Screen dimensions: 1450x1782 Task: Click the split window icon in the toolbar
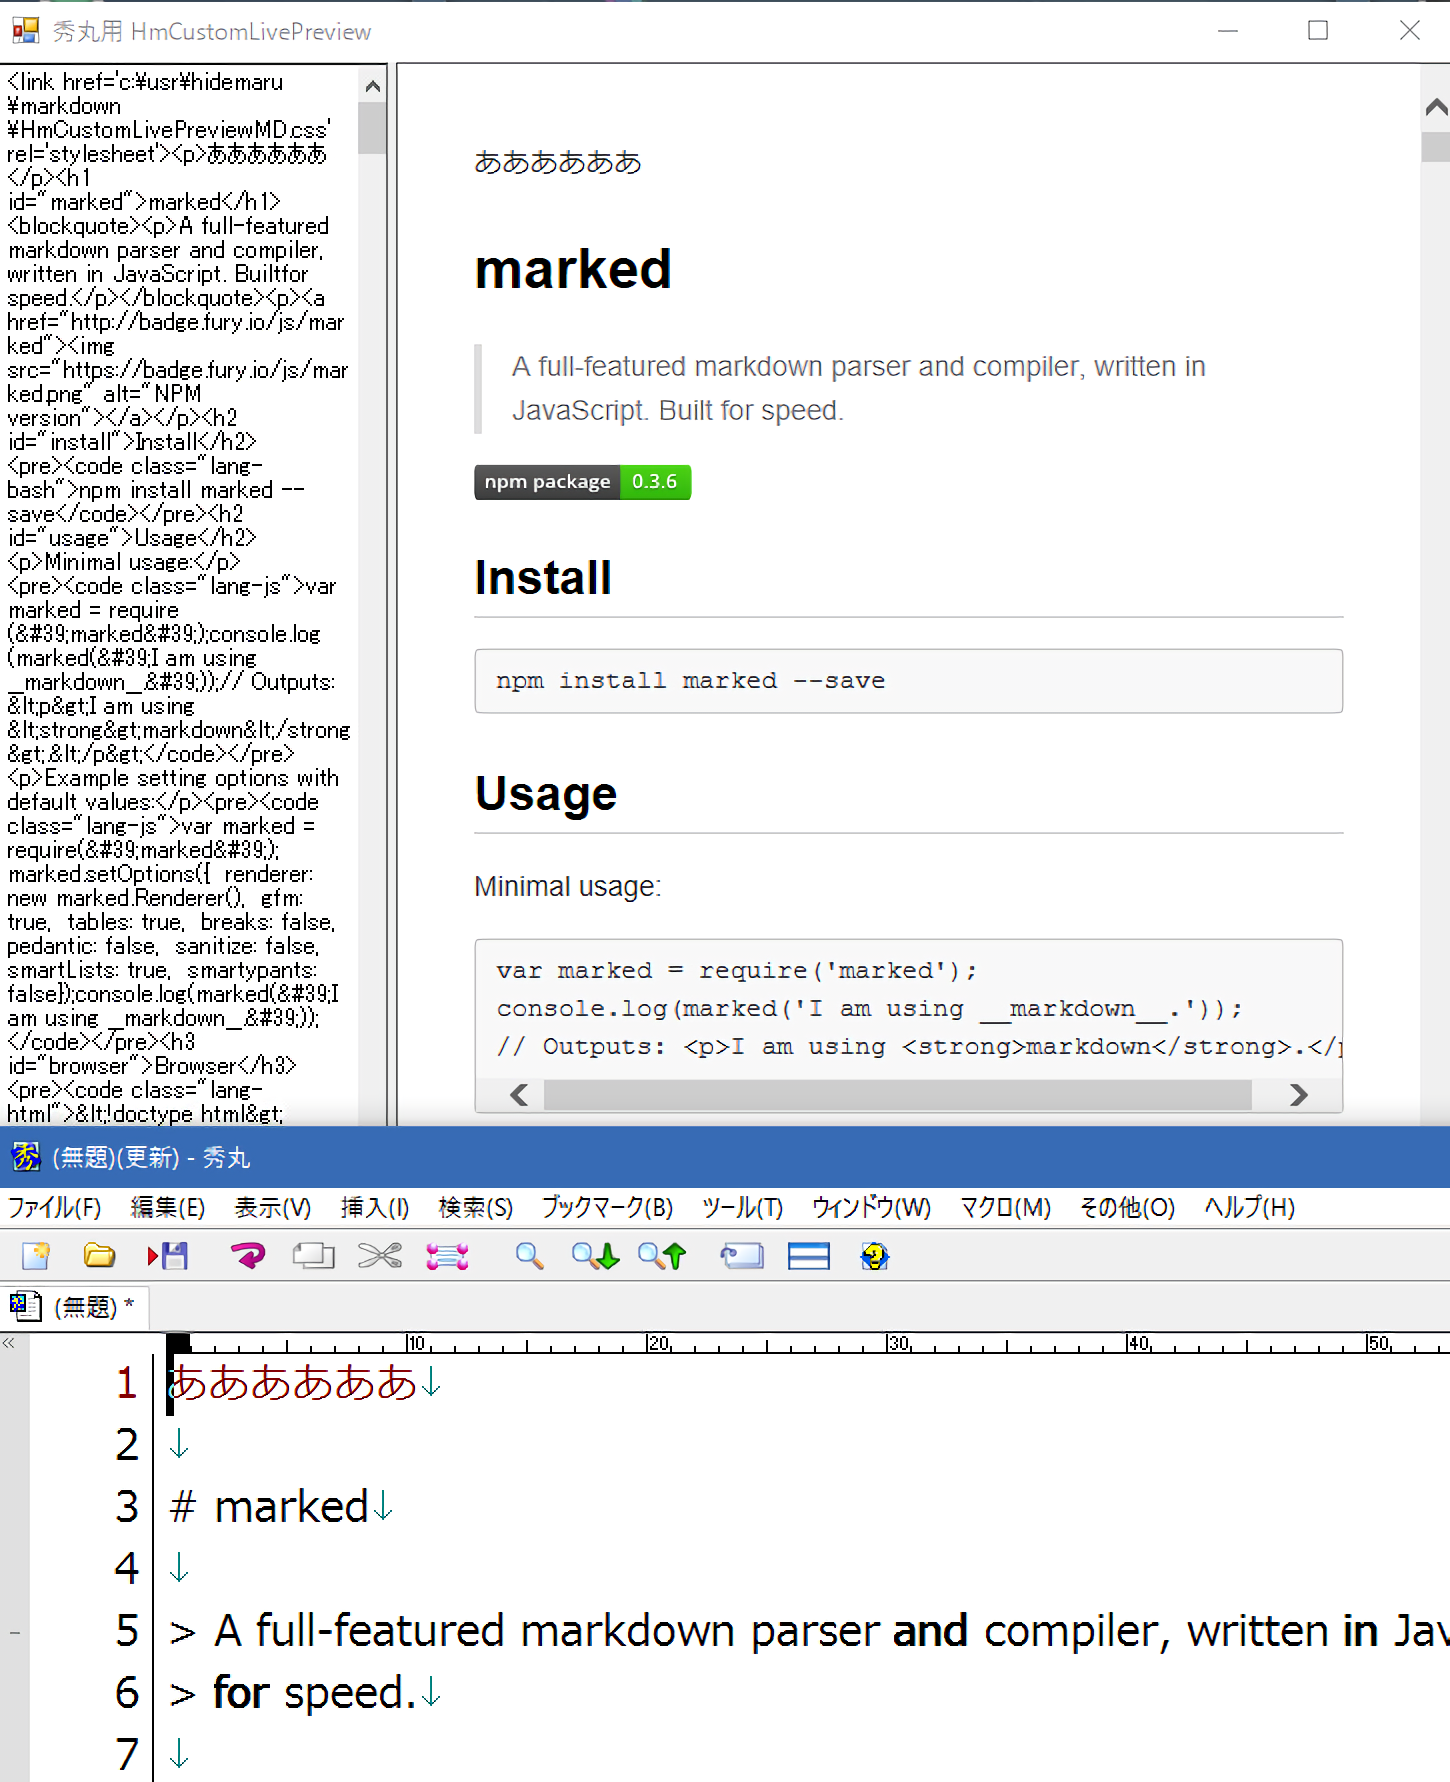[808, 1256]
